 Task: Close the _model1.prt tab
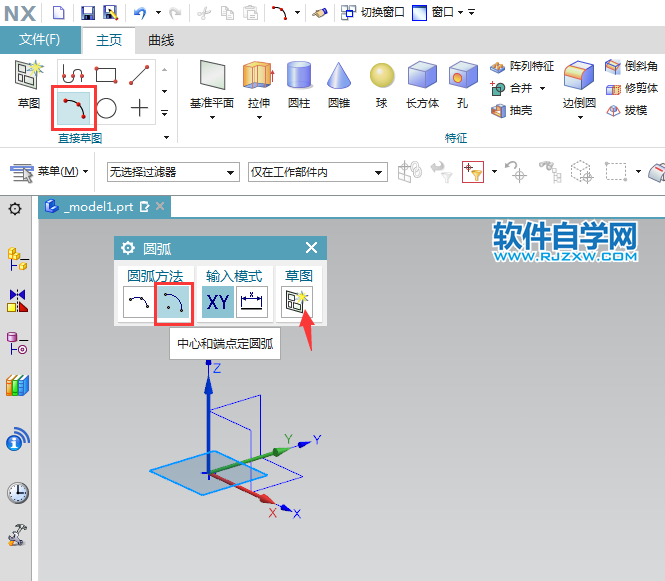(160, 207)
